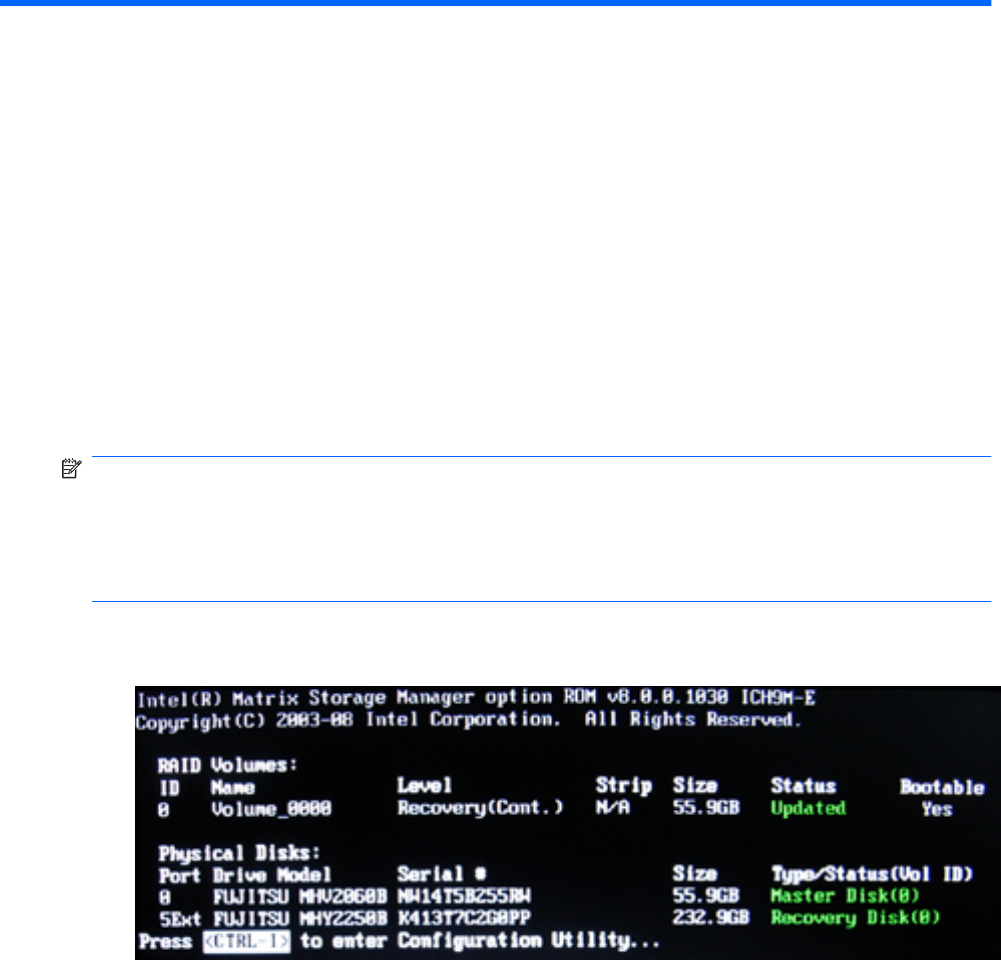Click the 'Drive Model' column header
Screen dimensions: 1001x960
tap(272, 874)
